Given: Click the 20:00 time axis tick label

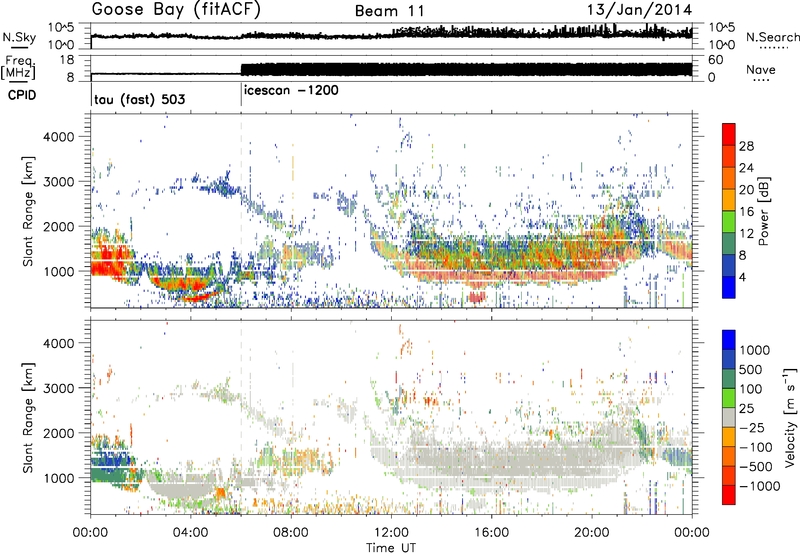Looking at the screenshot, I should pyautogui.click(x=591, y=533).
